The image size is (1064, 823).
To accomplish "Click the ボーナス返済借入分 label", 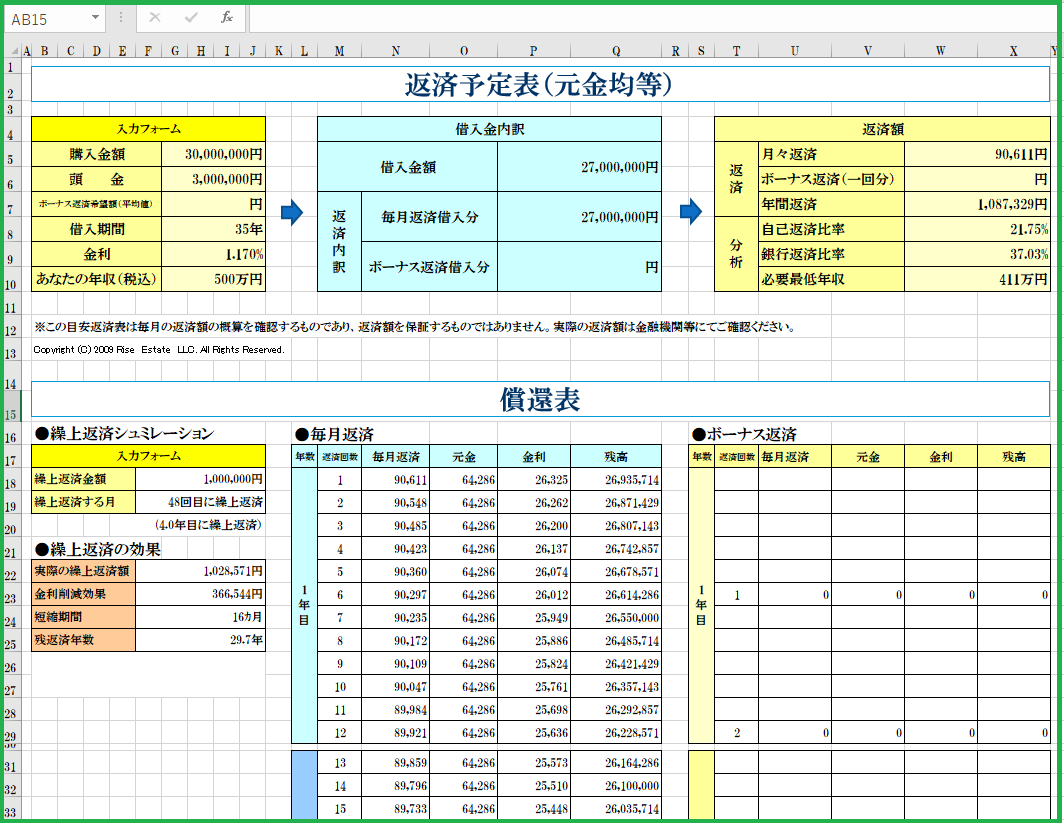I will click(429, 267).
